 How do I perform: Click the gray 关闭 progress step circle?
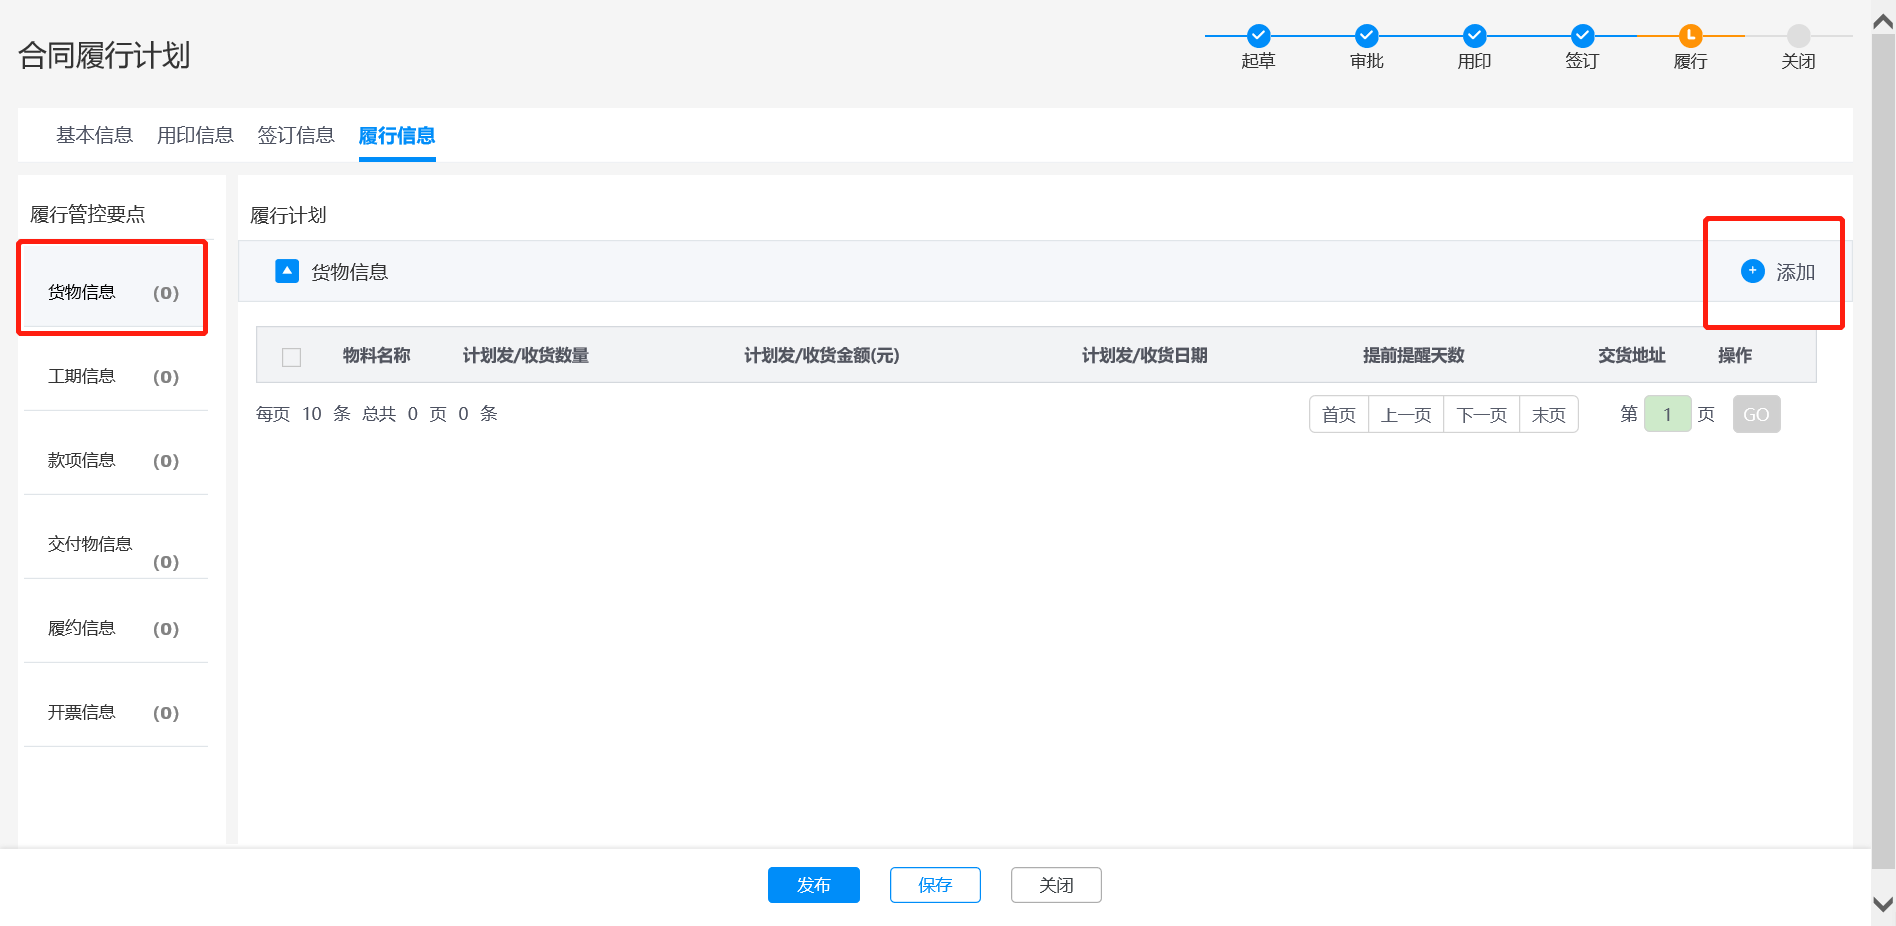tap(1798, 36)
